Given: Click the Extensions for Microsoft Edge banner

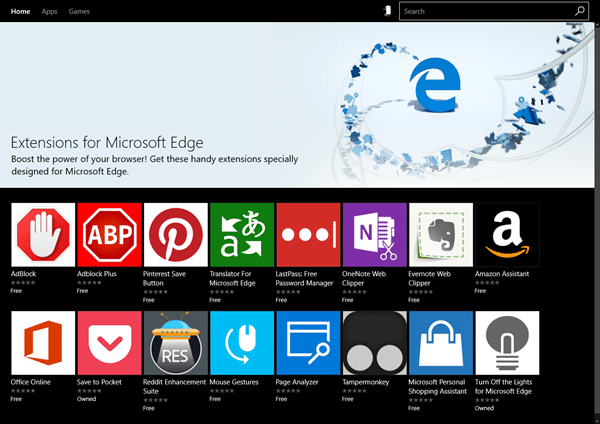Looking at the screenshot, I should coord(297,105).
